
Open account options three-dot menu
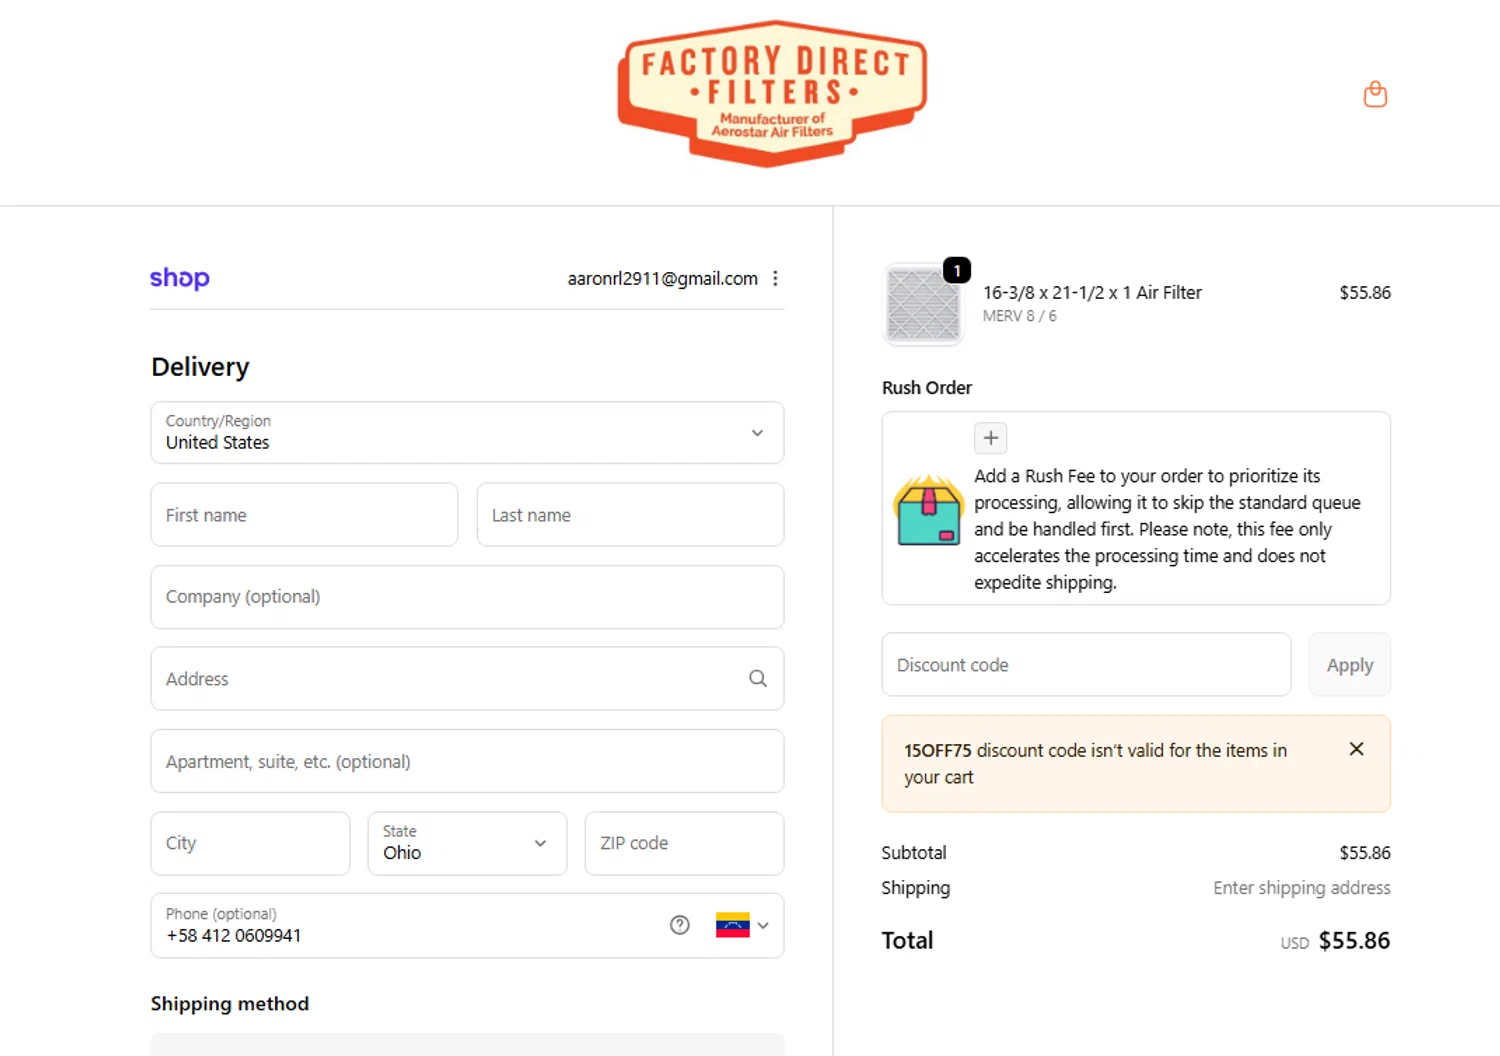[775, 279]
